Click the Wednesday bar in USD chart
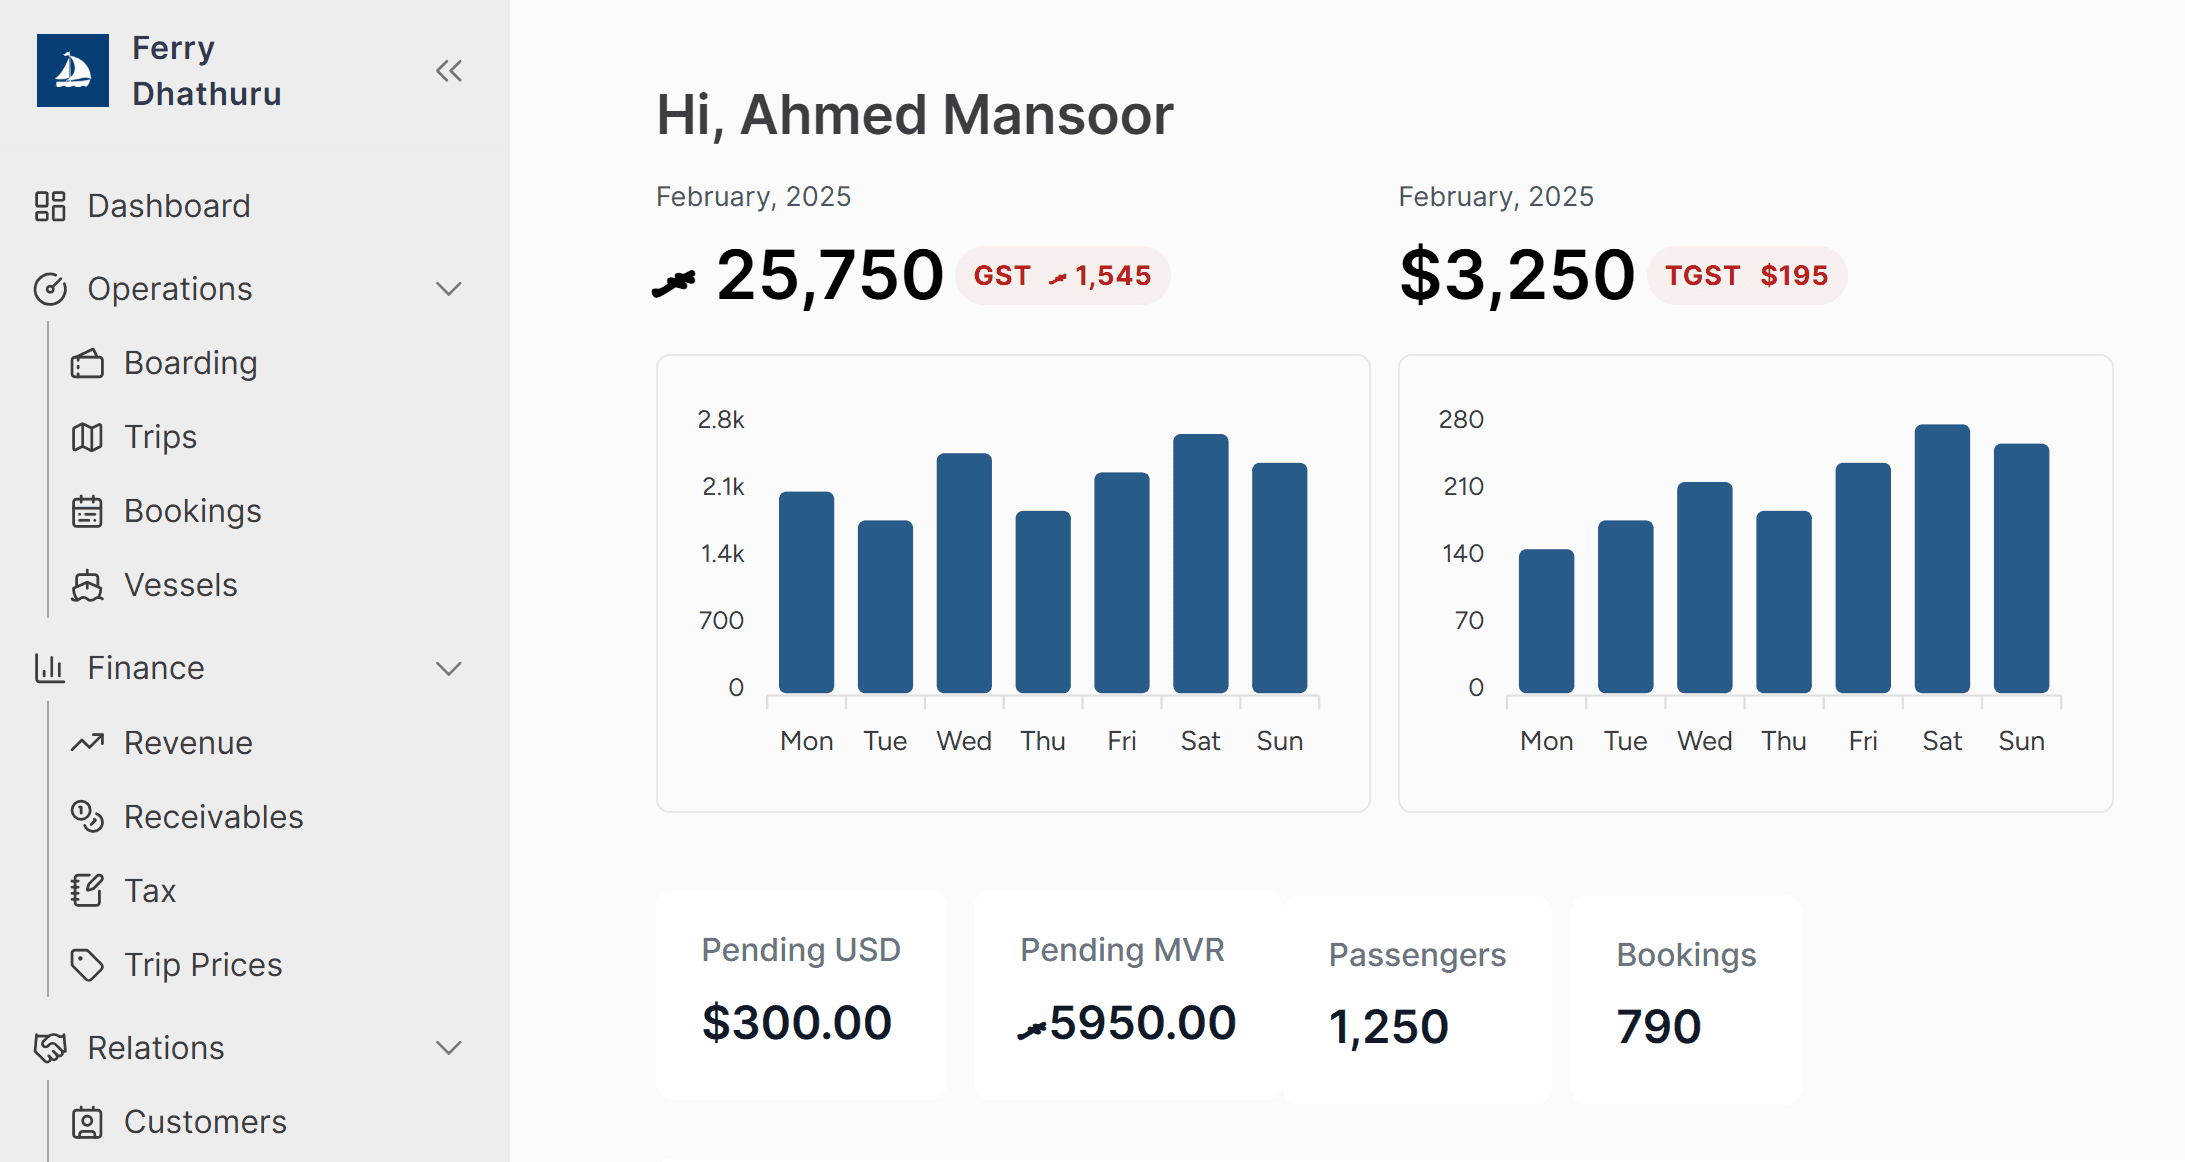This screenshot has height=1162, width=2185. point(1704,588)
